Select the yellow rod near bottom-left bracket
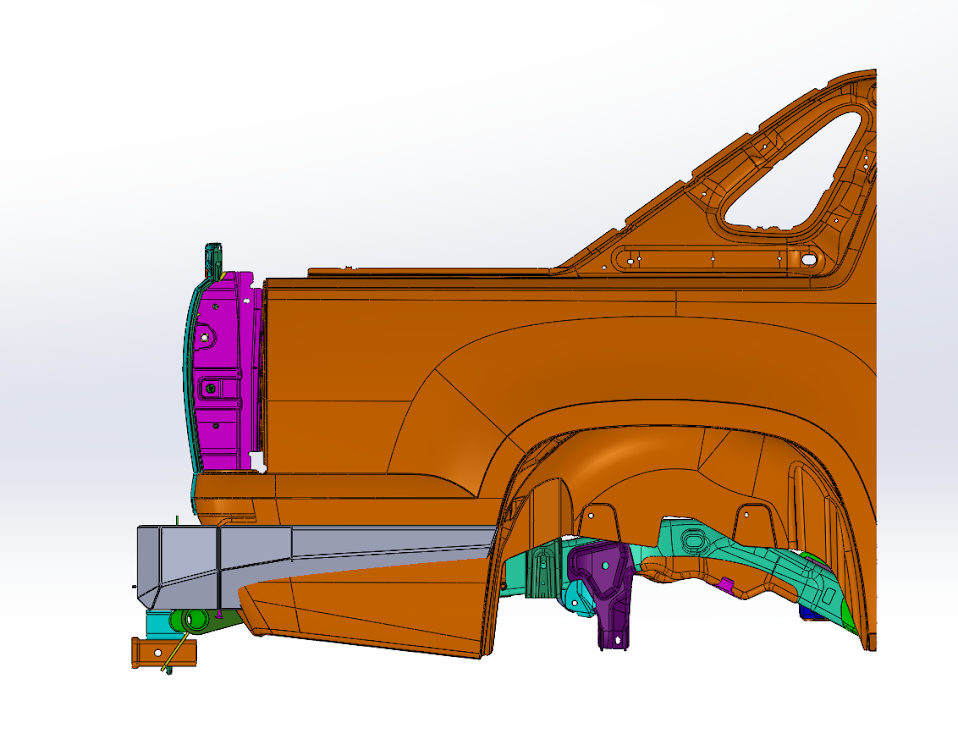 pyautogui.click(x=180, y=653)
